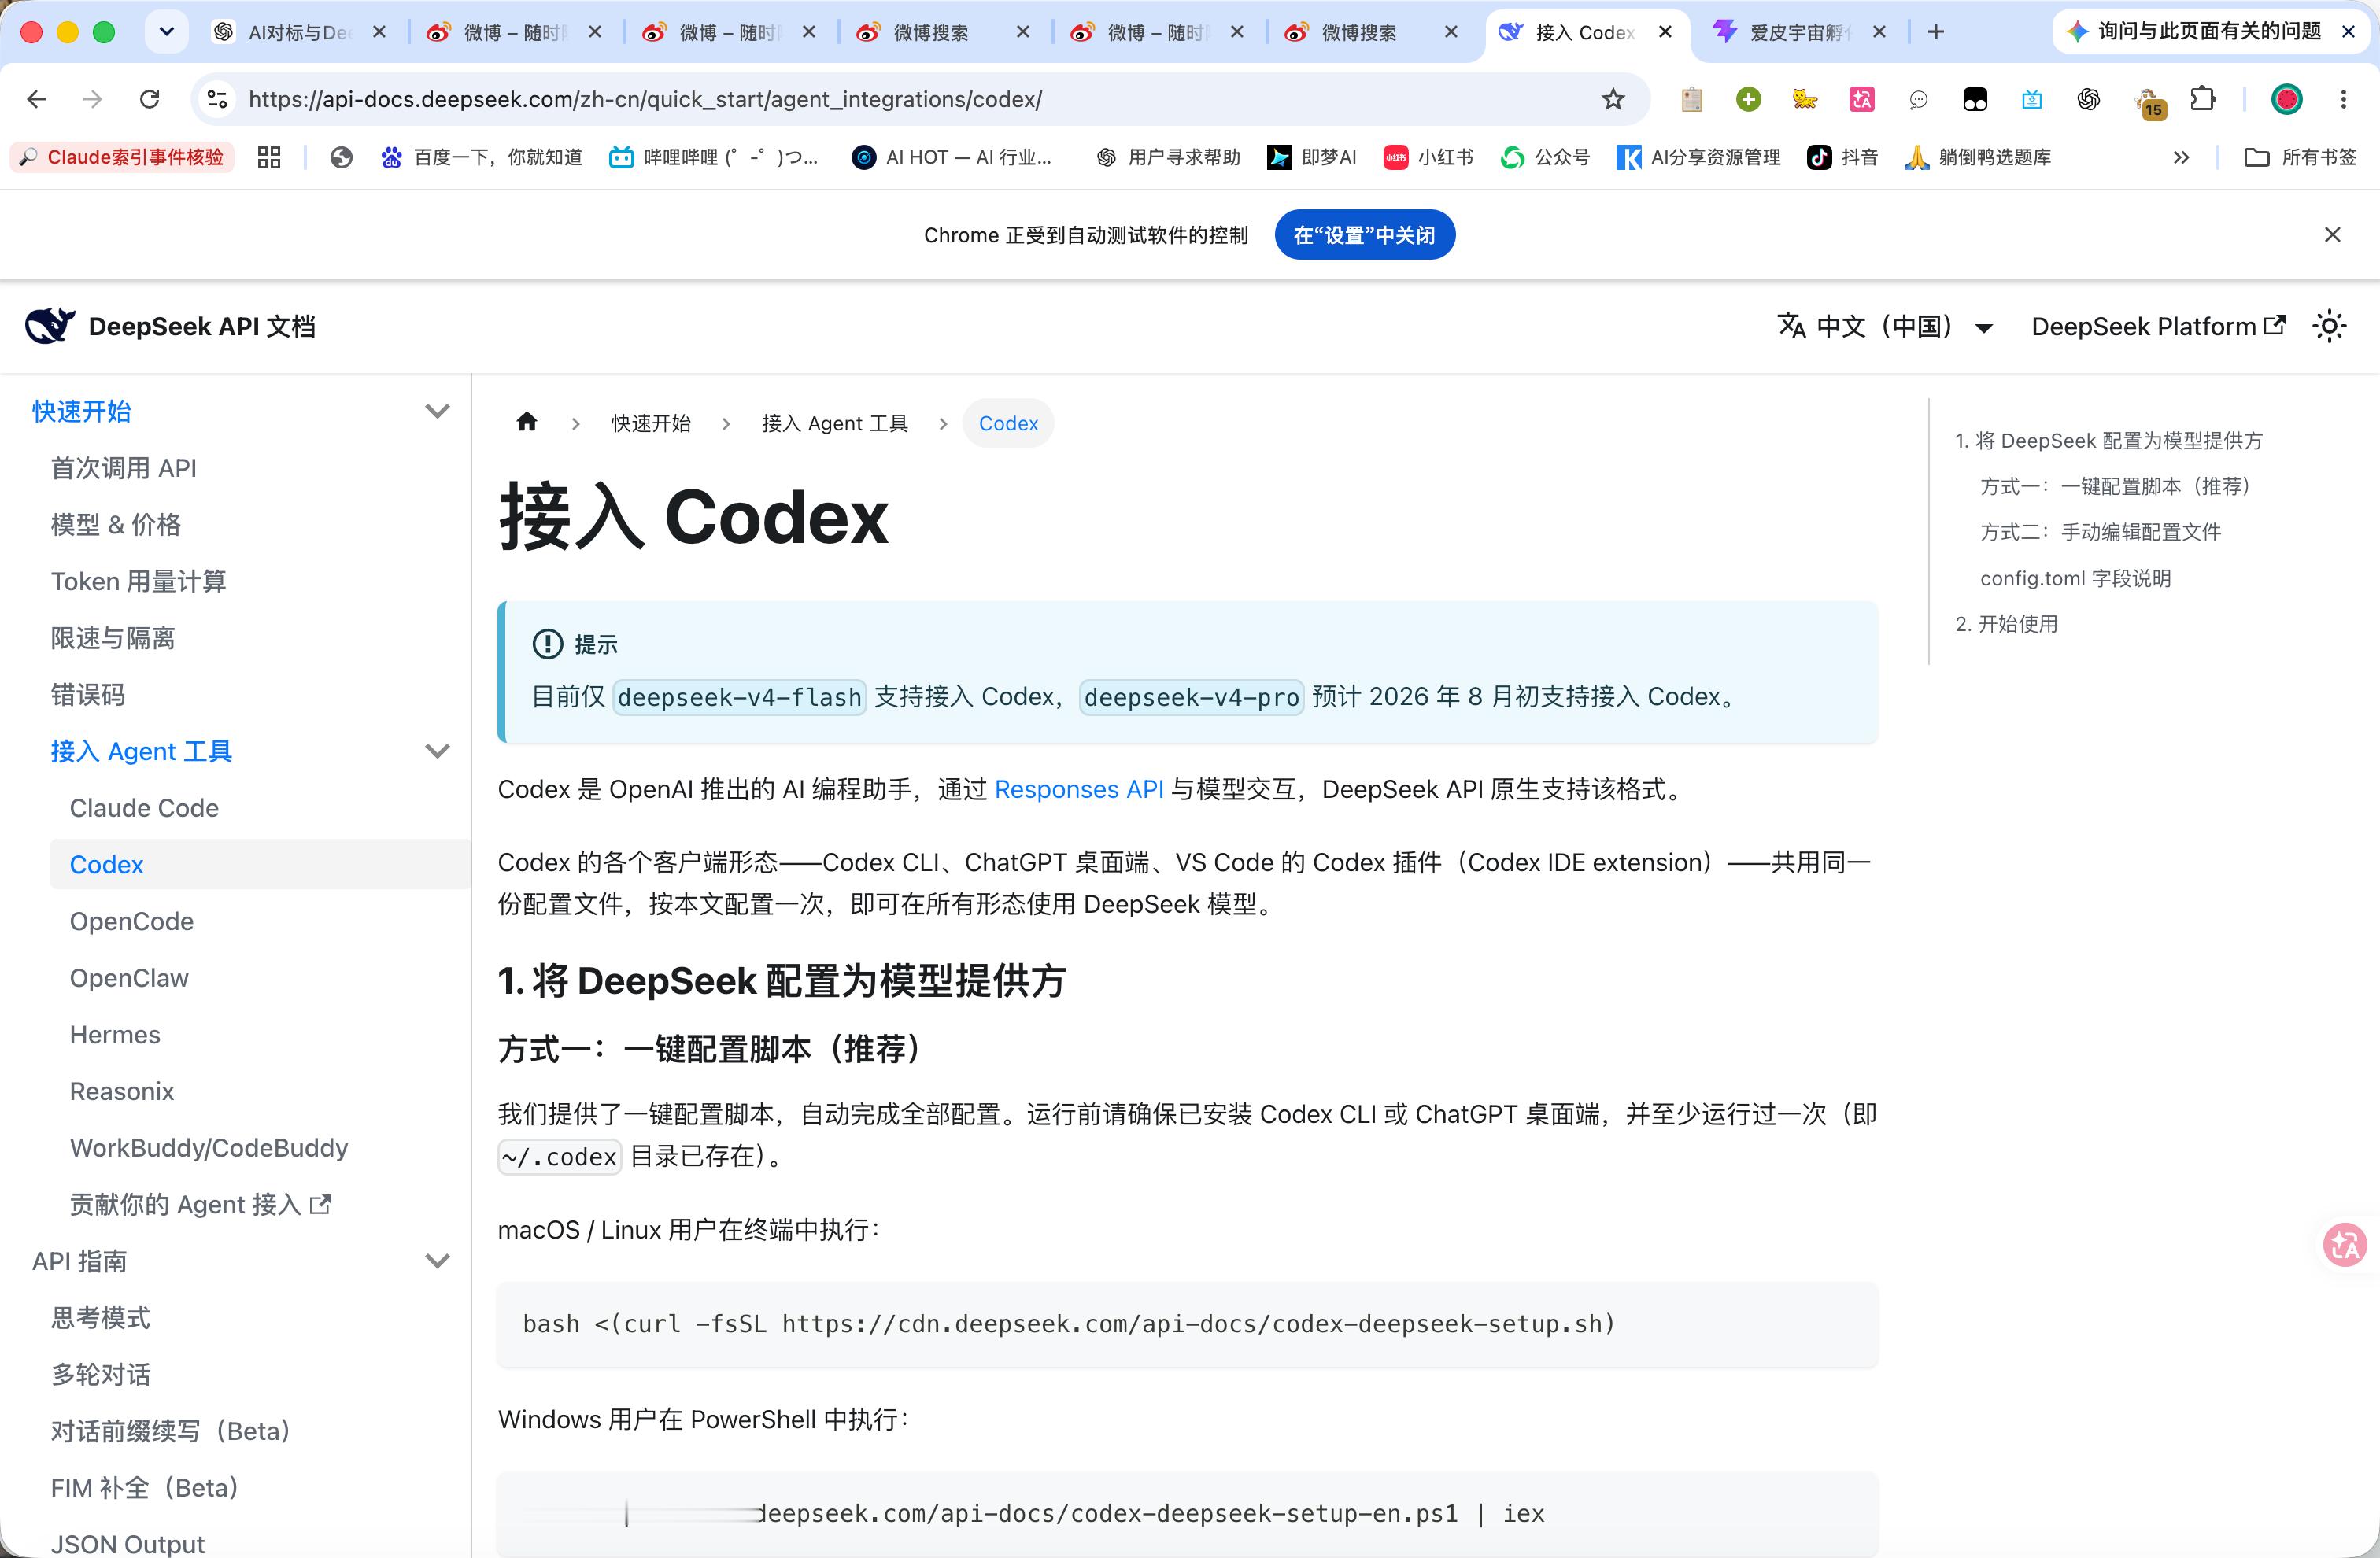Click the home breadcrumb icon
The width and height of the screenshot is (2380, 1558).
pyautogui.click(x=527, y=423)
